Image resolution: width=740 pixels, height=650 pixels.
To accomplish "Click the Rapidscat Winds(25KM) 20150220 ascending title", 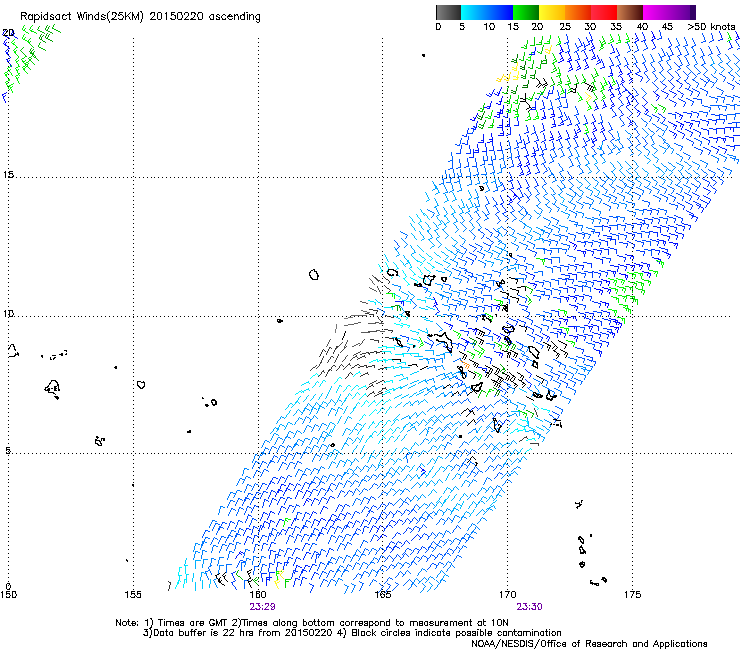I will (x=140, y=17).
